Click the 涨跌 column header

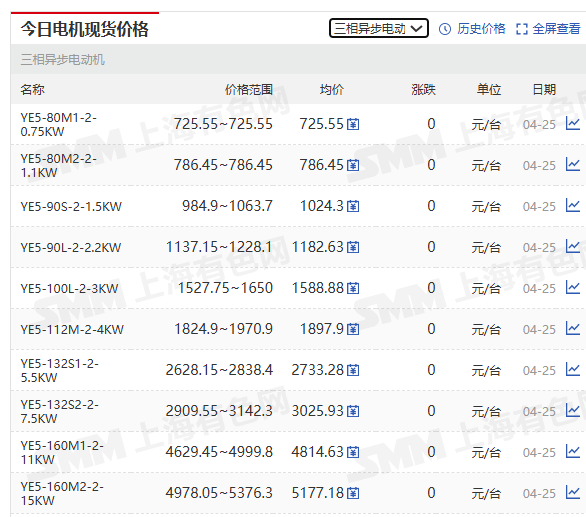[423, 90]
